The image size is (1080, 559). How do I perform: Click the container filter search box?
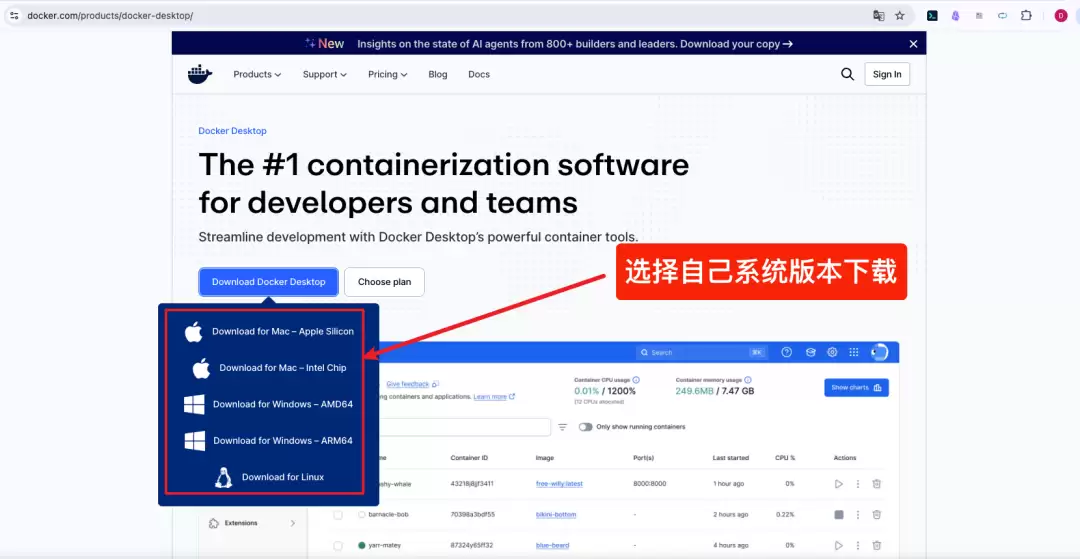coord(464,427)
